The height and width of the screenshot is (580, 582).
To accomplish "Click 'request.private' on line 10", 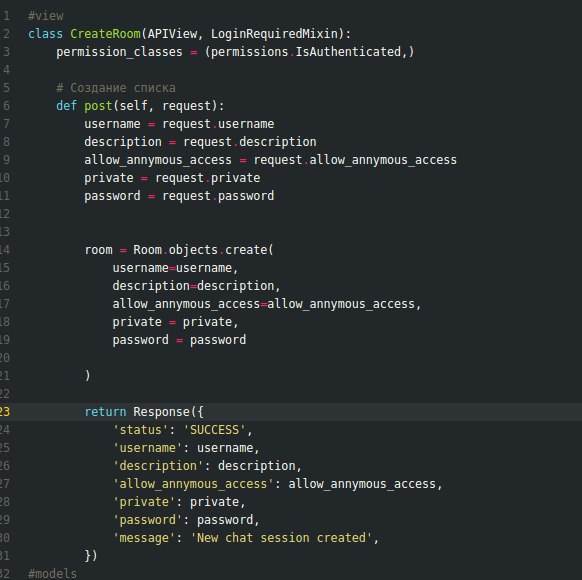I will click(x=207, y=178).
